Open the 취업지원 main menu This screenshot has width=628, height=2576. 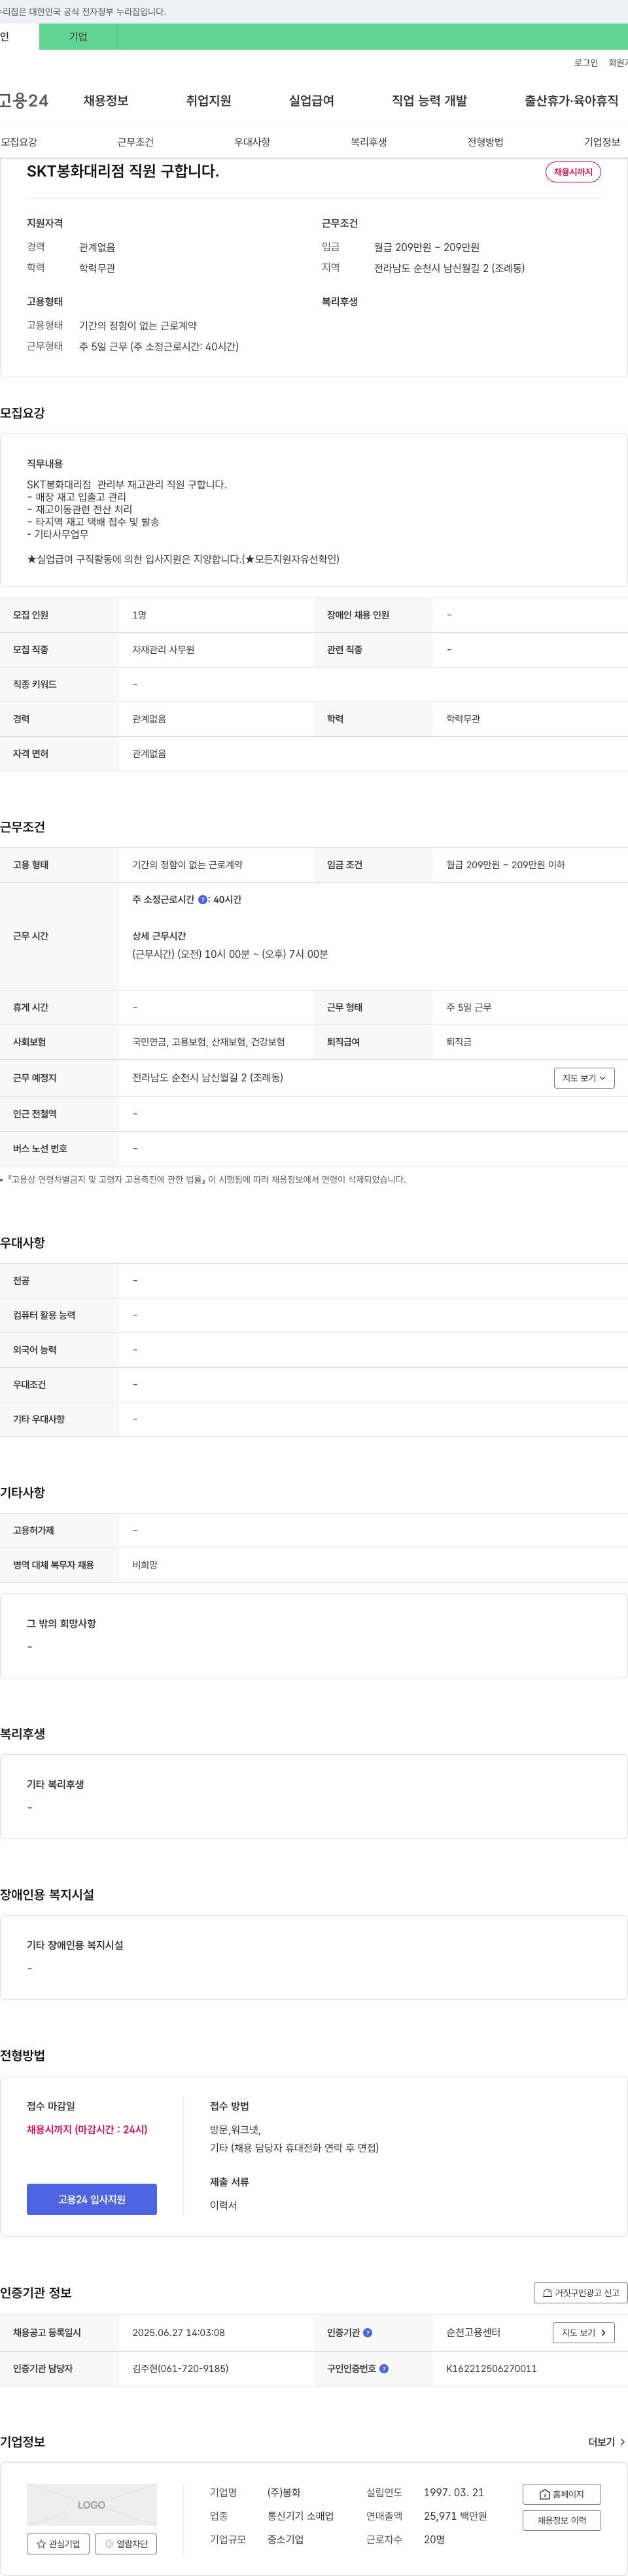coord(208,100)
